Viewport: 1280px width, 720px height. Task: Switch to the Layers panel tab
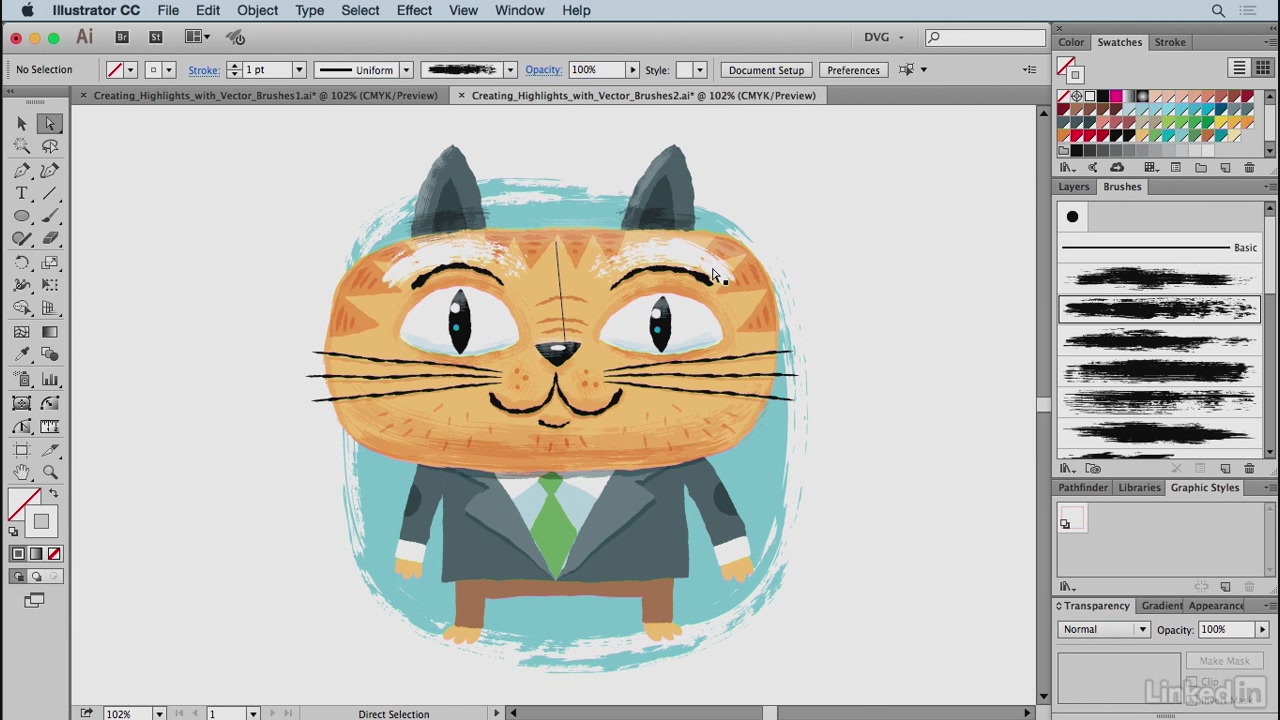click(x=1074, y=187)
